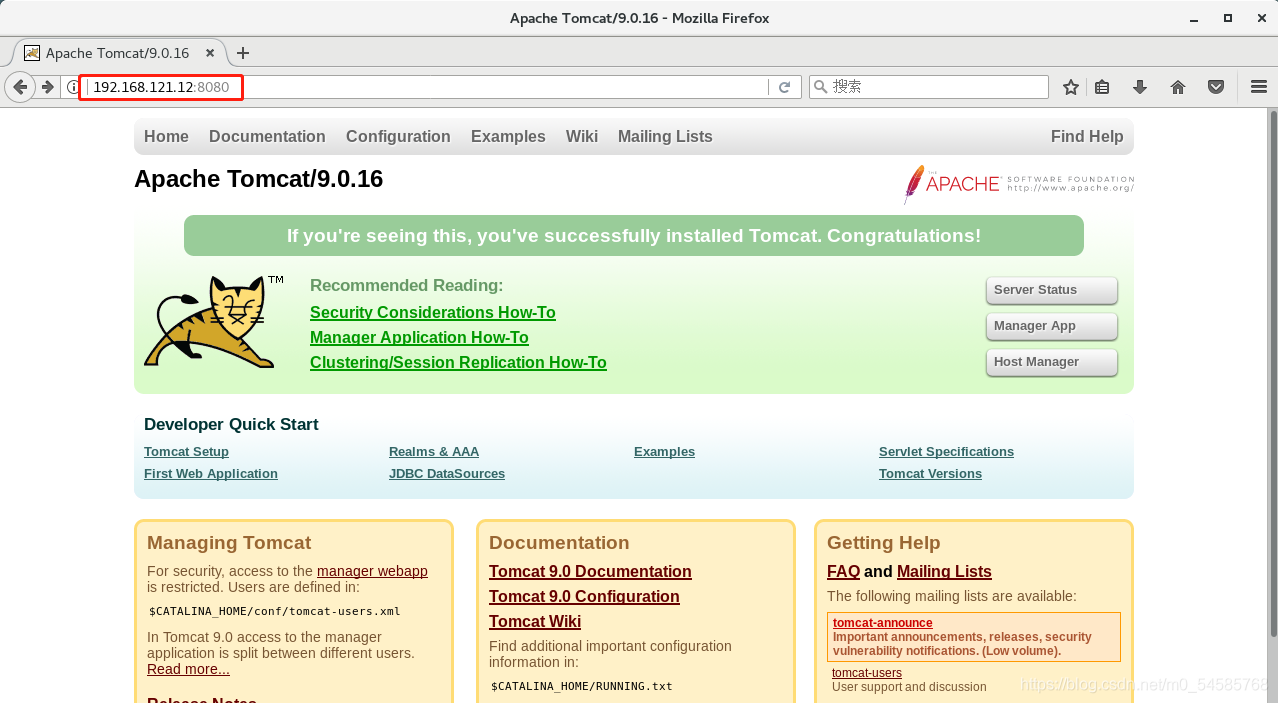The height and width of the screenshot is (703, 1278).
Task: Open the Home navigation item
Action: [x=166, y=136]
